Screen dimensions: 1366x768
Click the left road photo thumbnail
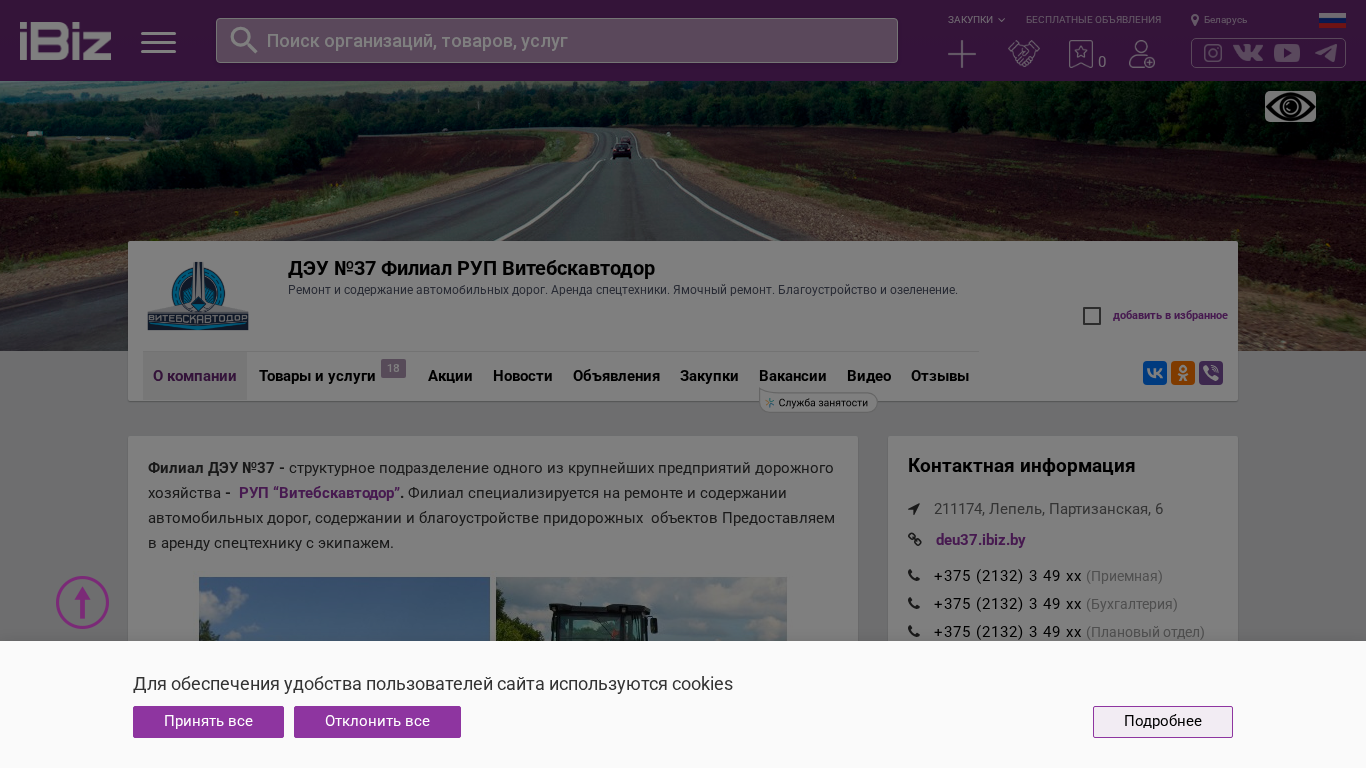[344, 609]
